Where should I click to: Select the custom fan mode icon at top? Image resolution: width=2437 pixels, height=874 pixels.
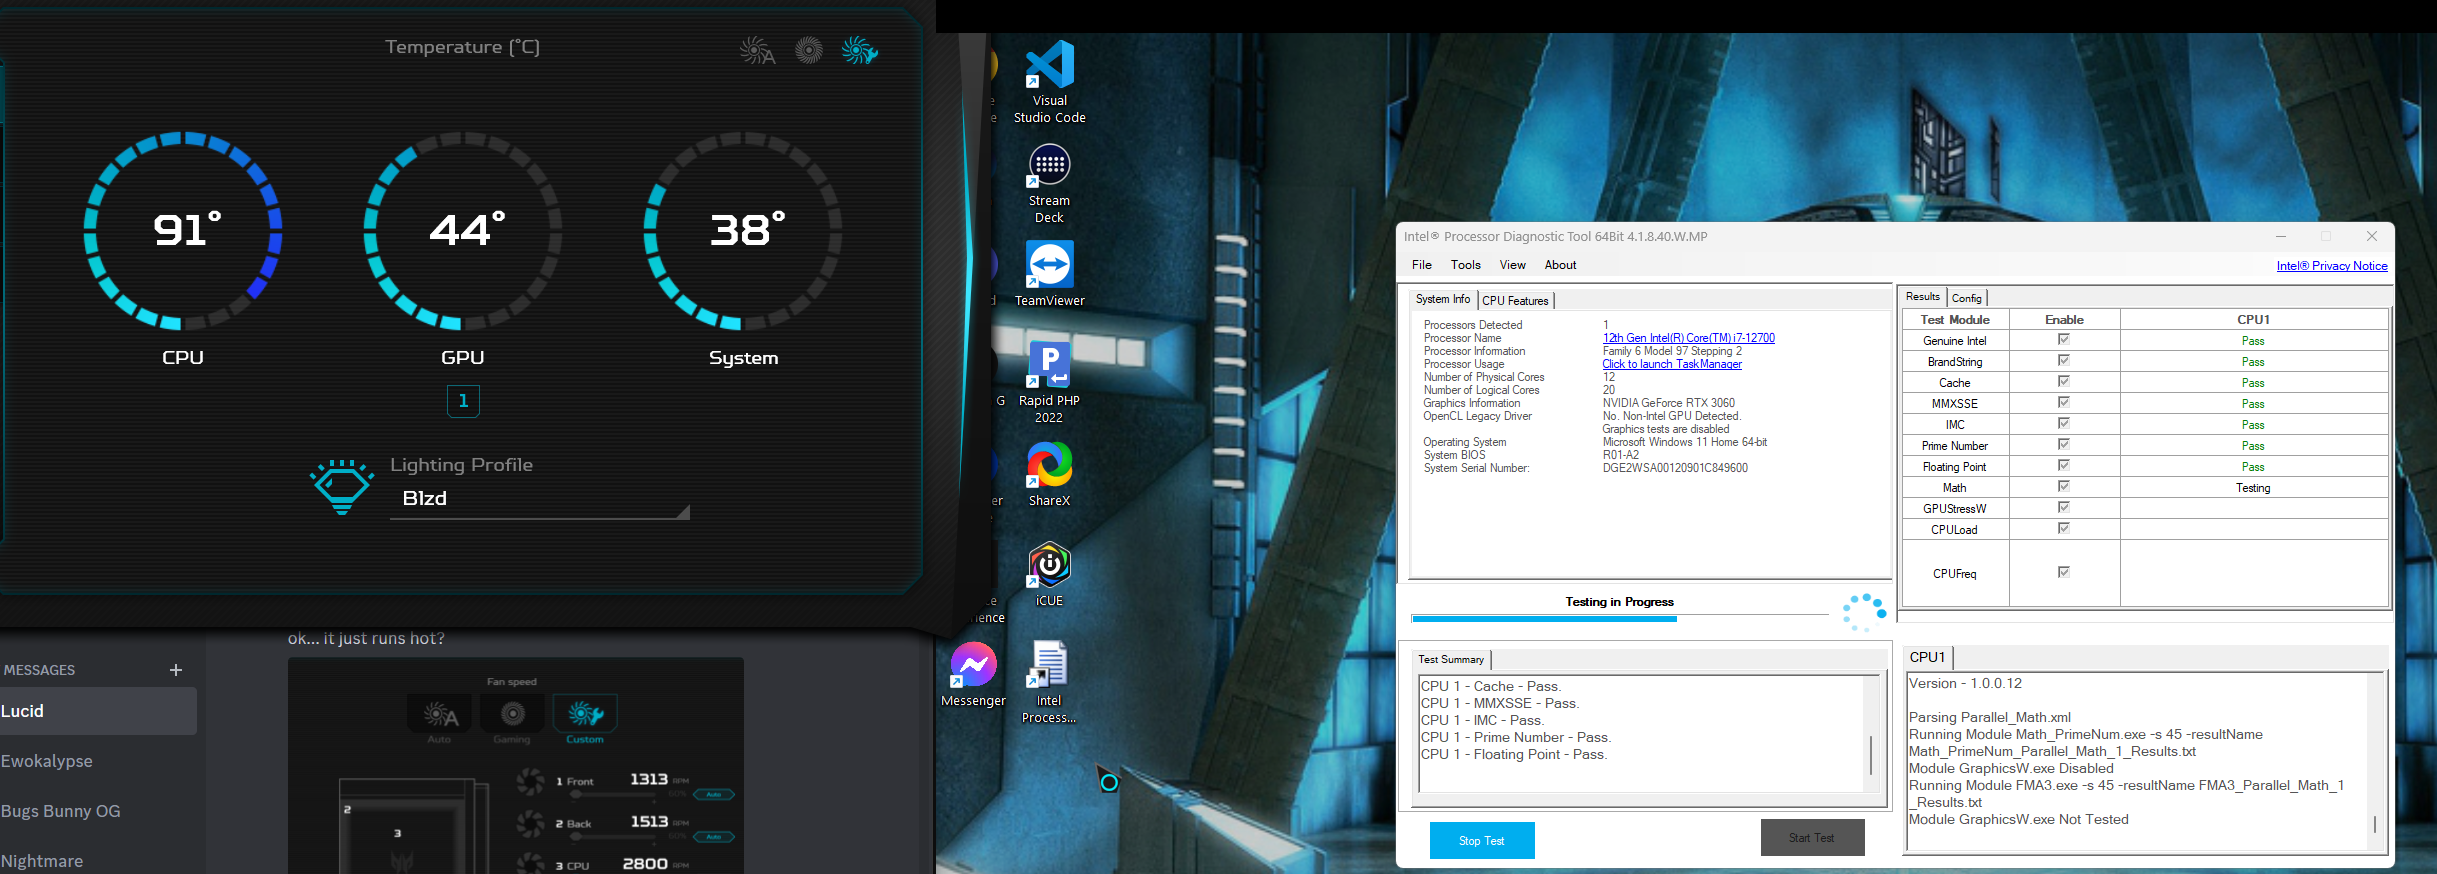[859, 50]
